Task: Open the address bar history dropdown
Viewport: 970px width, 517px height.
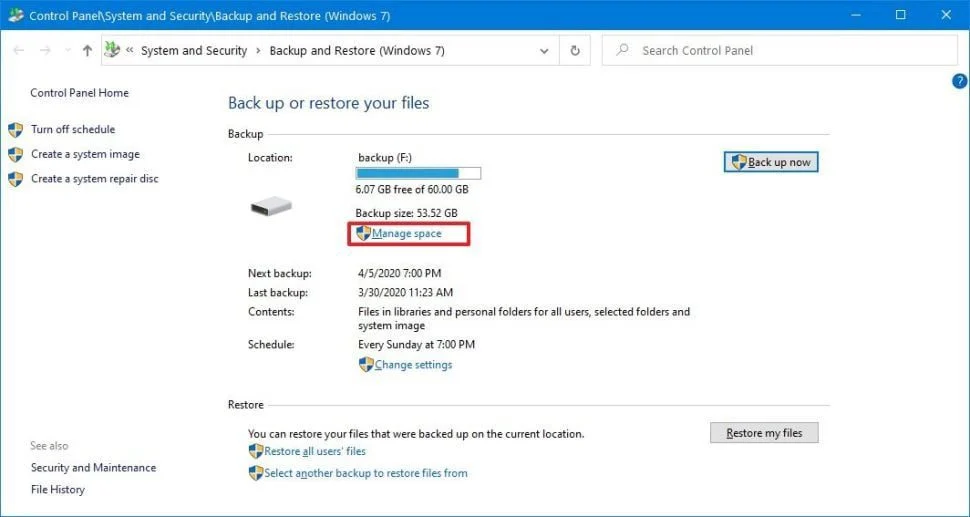Action: click(543, 50)
